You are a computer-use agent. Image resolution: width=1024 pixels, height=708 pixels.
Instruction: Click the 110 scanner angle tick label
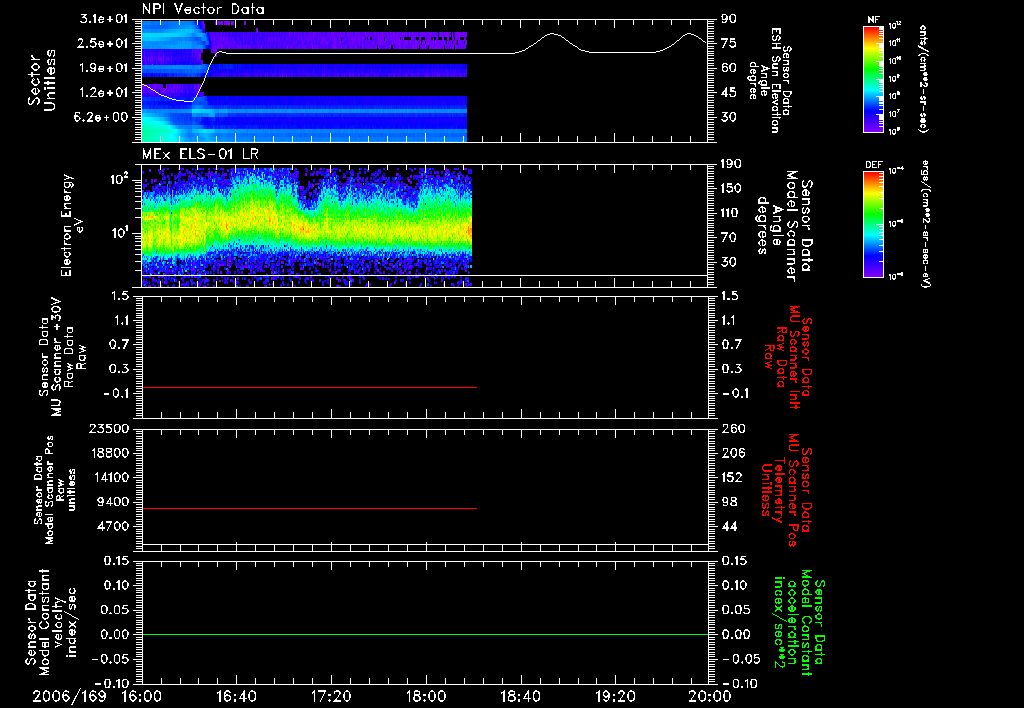[x=731, y=213]
